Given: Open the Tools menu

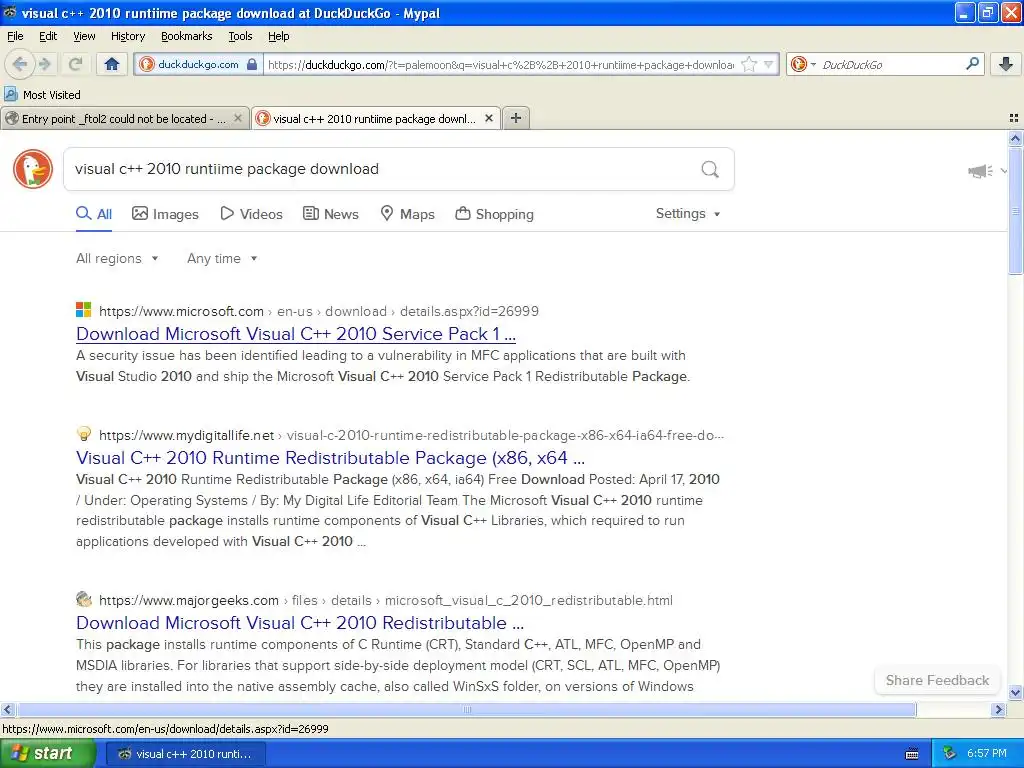Looking at the screenshot, I should [x=240, y=36].
